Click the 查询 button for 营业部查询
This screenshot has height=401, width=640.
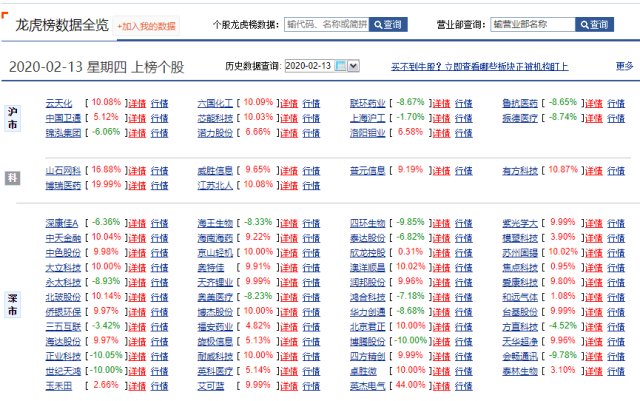594,25
